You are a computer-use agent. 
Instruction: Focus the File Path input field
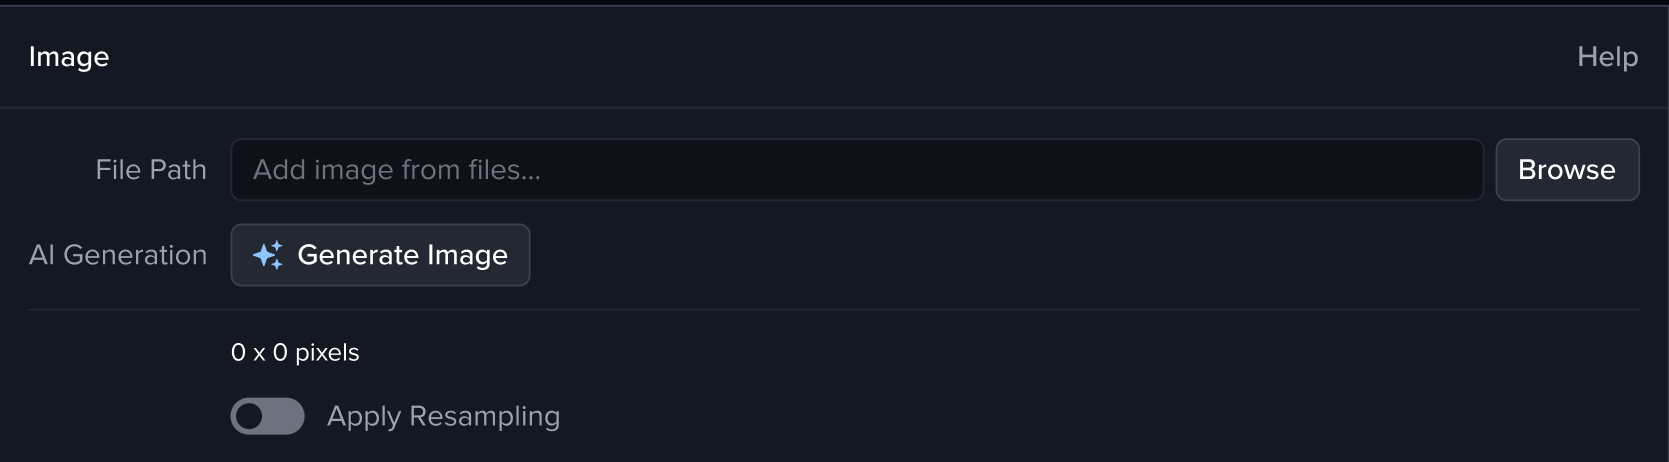[x=856, y=170]
